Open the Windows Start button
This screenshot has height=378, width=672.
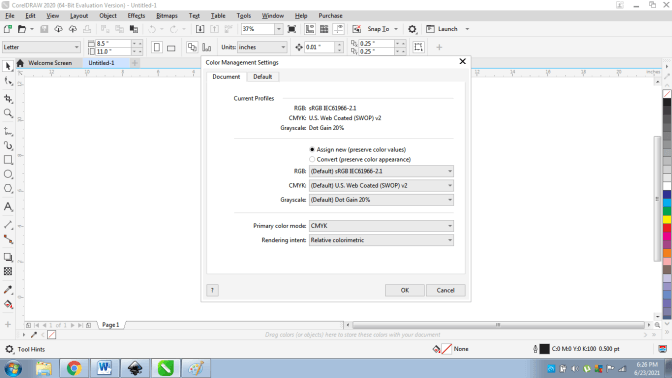pos(13,368)
